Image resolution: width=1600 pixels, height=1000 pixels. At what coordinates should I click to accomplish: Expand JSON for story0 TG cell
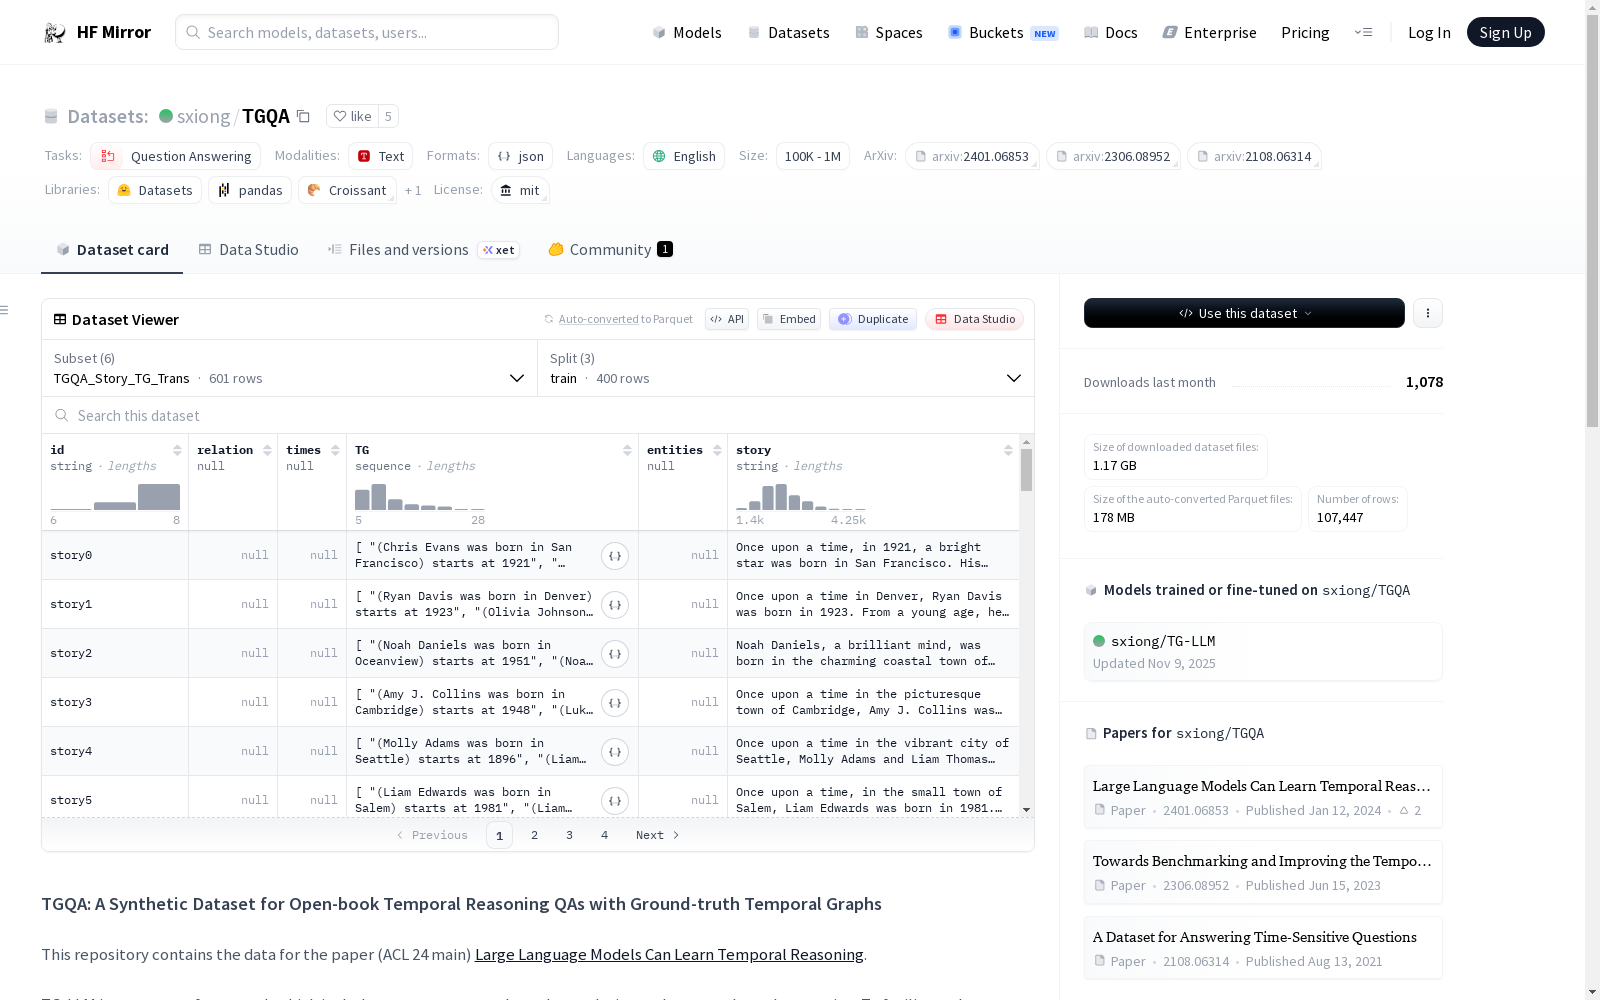pyautogui.click(x=615, y=556)
